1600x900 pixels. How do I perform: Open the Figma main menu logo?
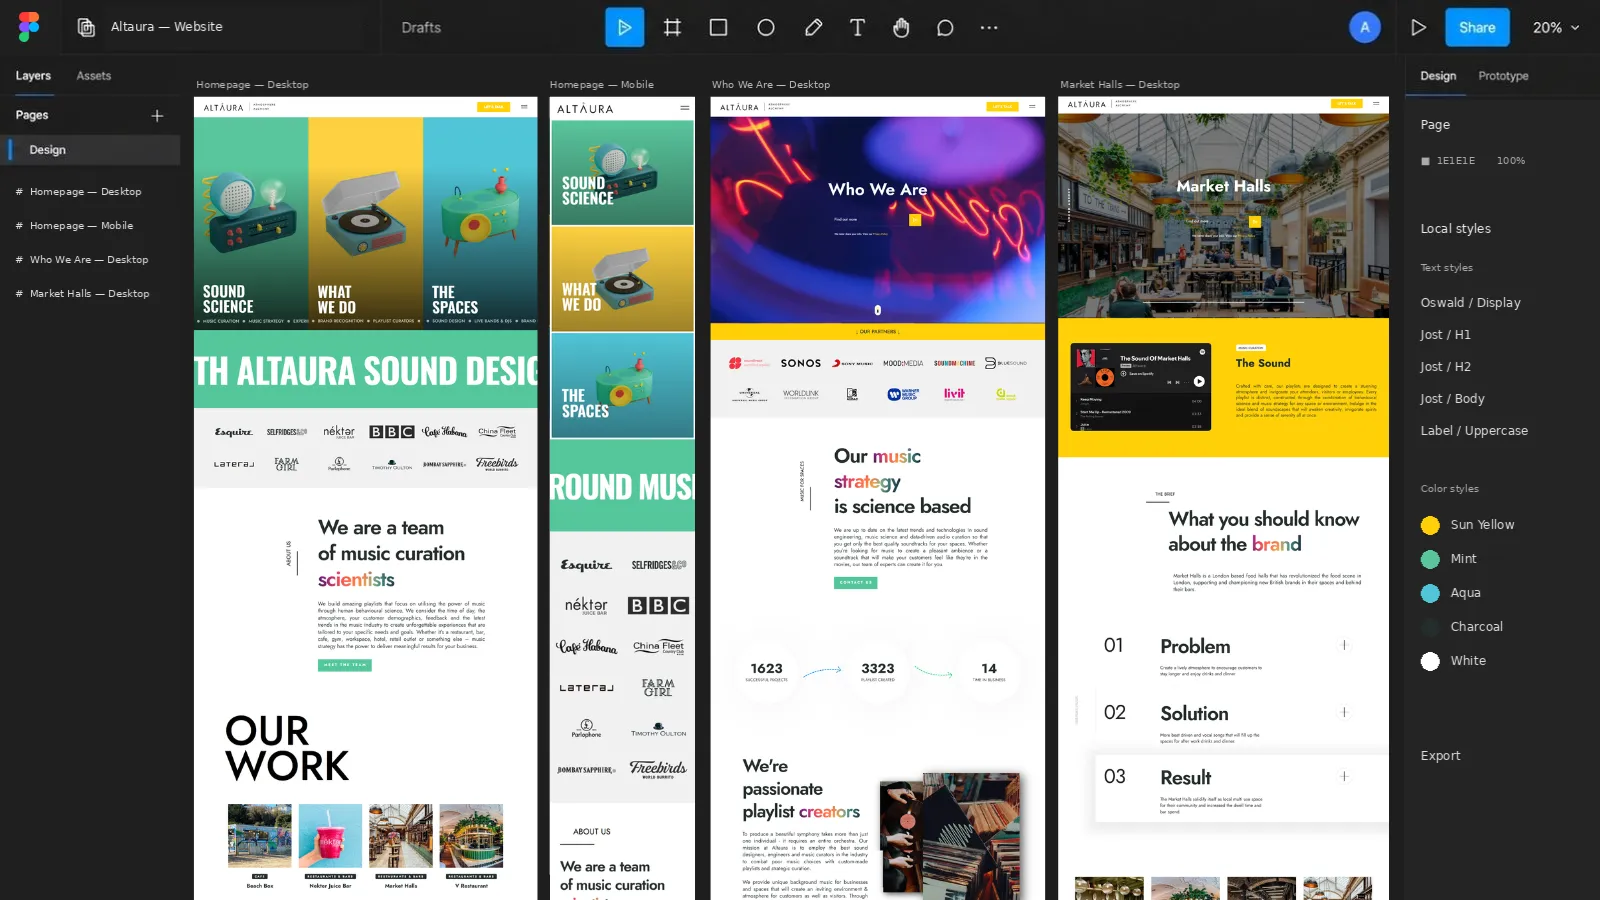(x=29, y=27)
